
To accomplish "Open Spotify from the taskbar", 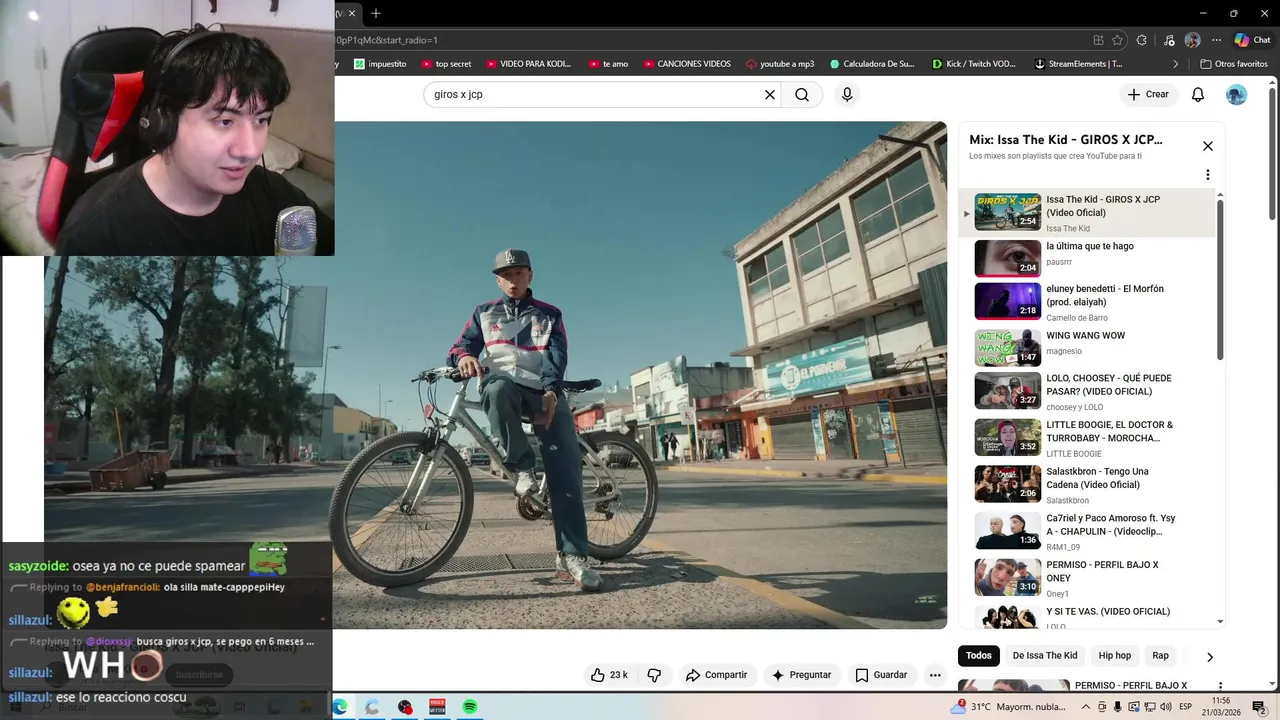I will [469, 707].
